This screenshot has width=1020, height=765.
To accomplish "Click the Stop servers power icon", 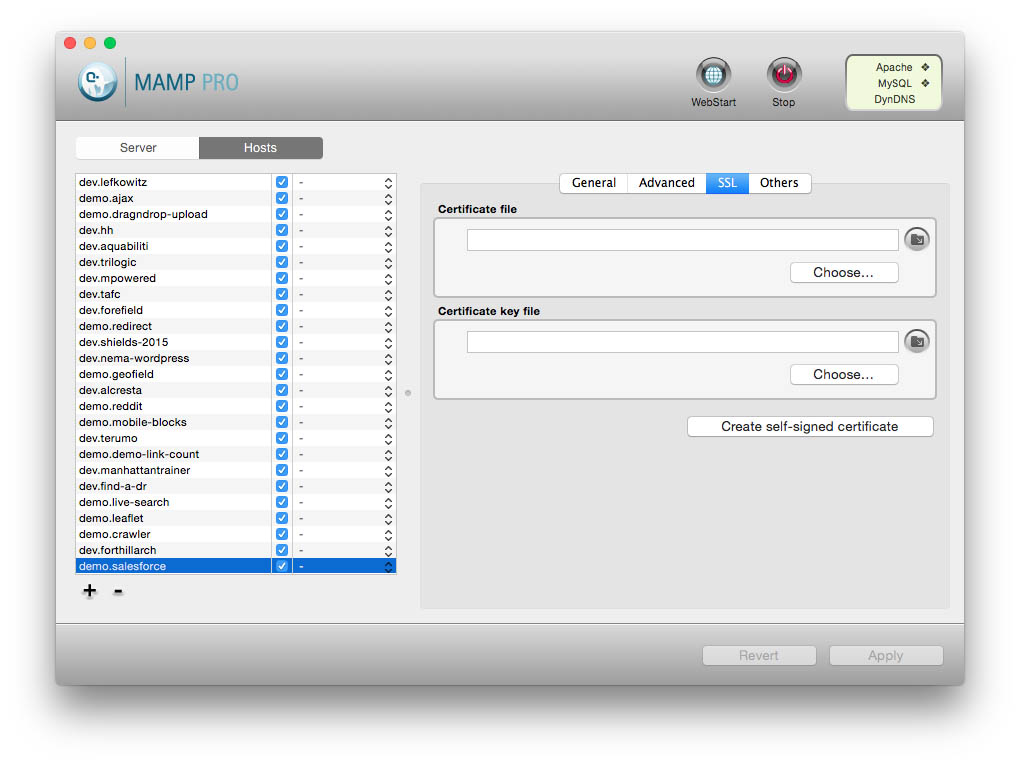I will [x=784, y=75].
